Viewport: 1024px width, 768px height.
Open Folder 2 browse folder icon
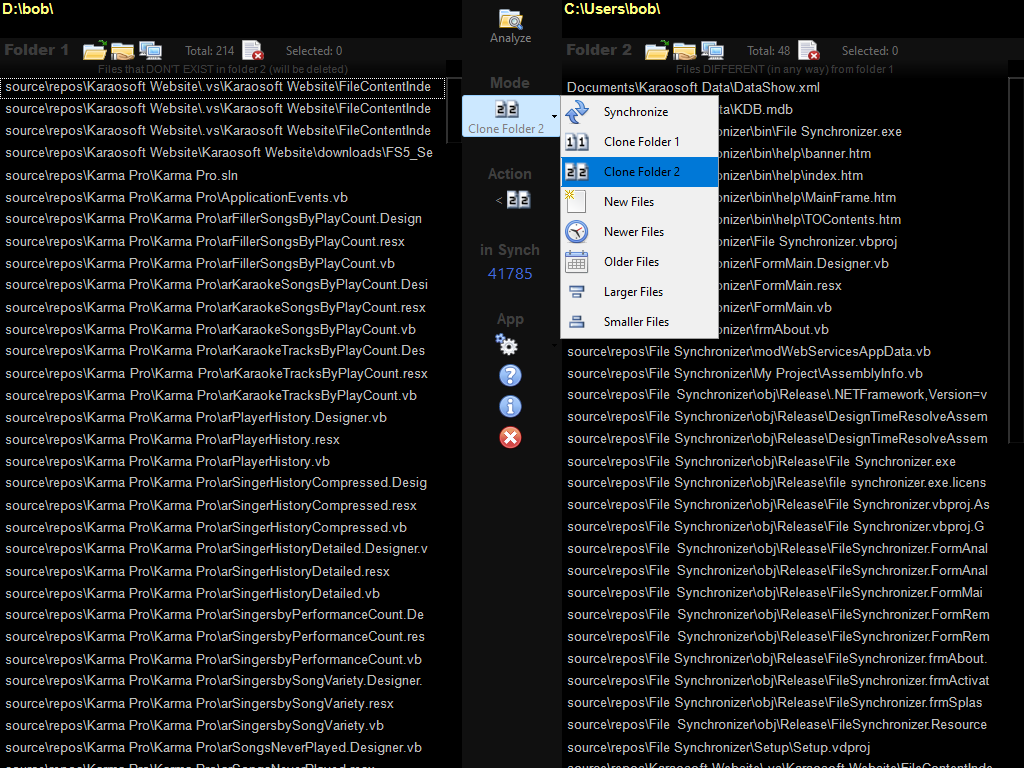pyautogui.click(x=656, y=50)
